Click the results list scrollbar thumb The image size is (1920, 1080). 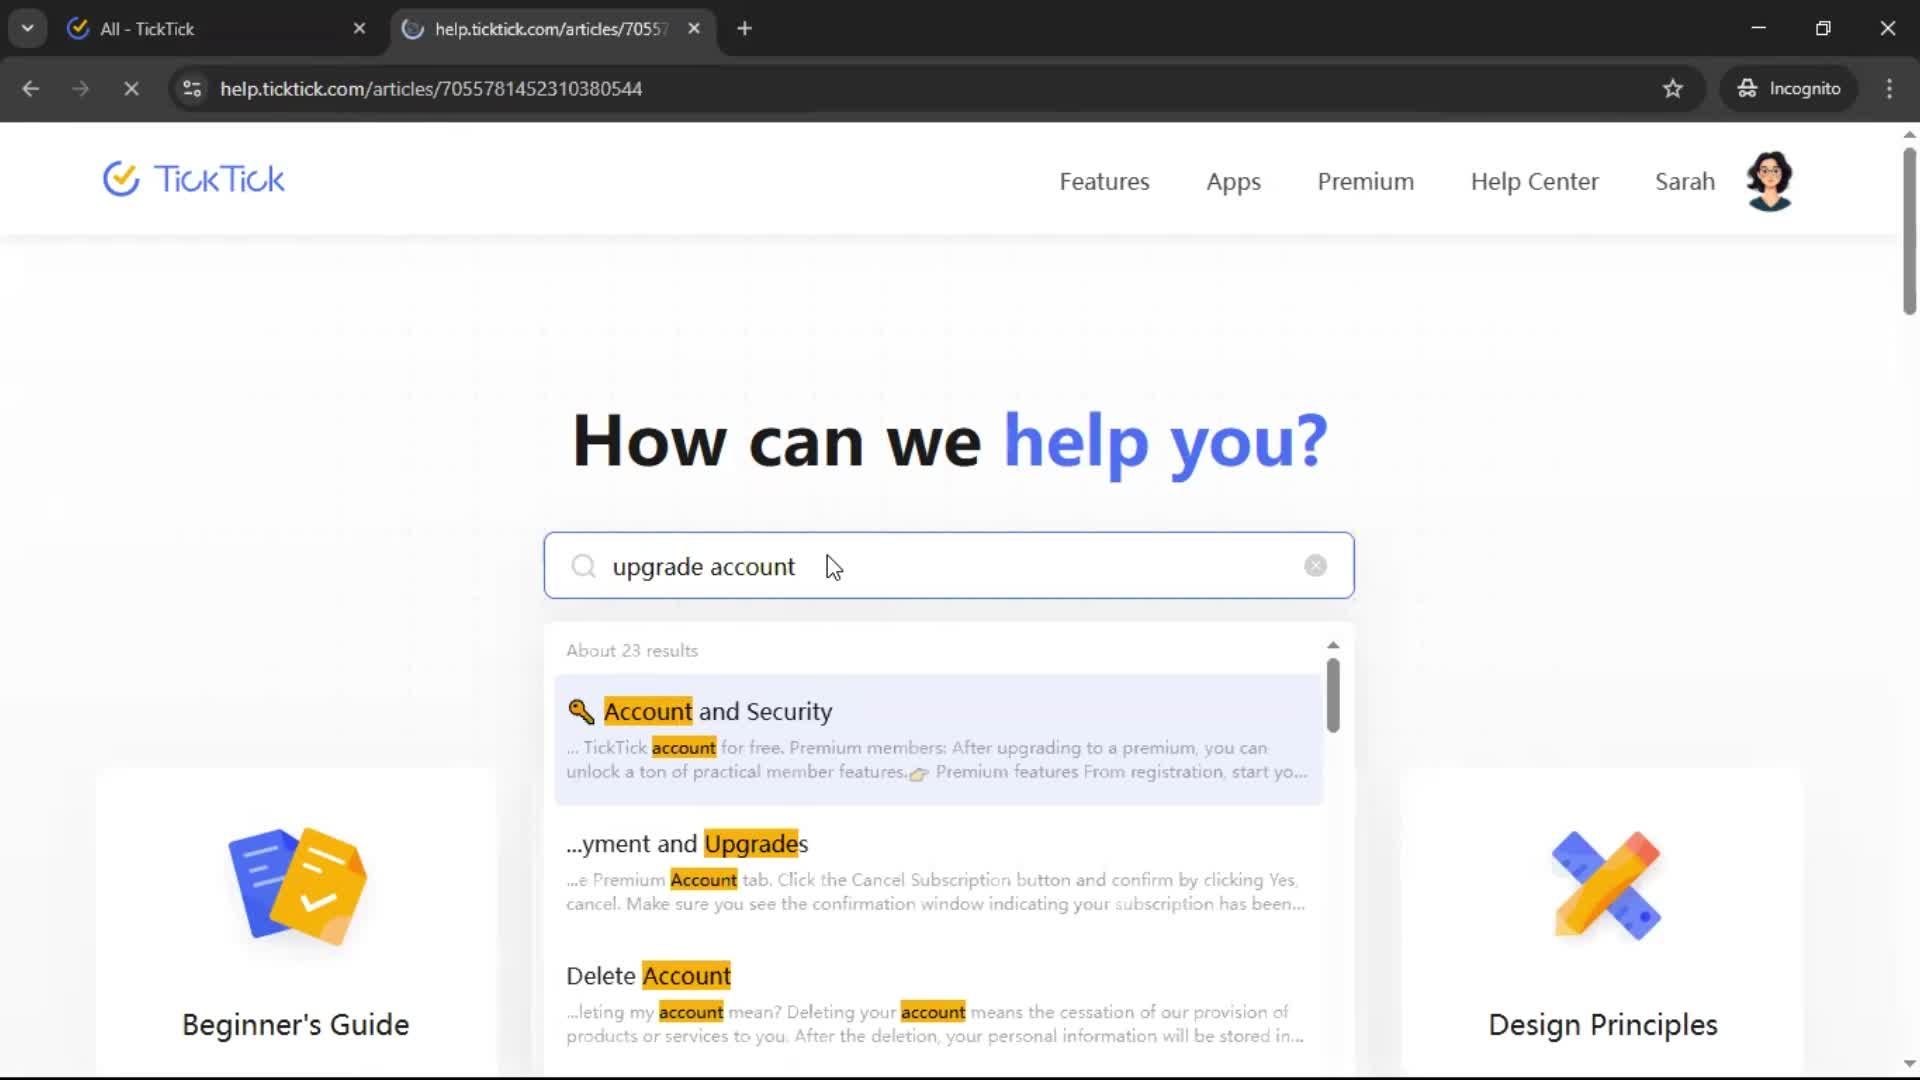click(1333, 695)
